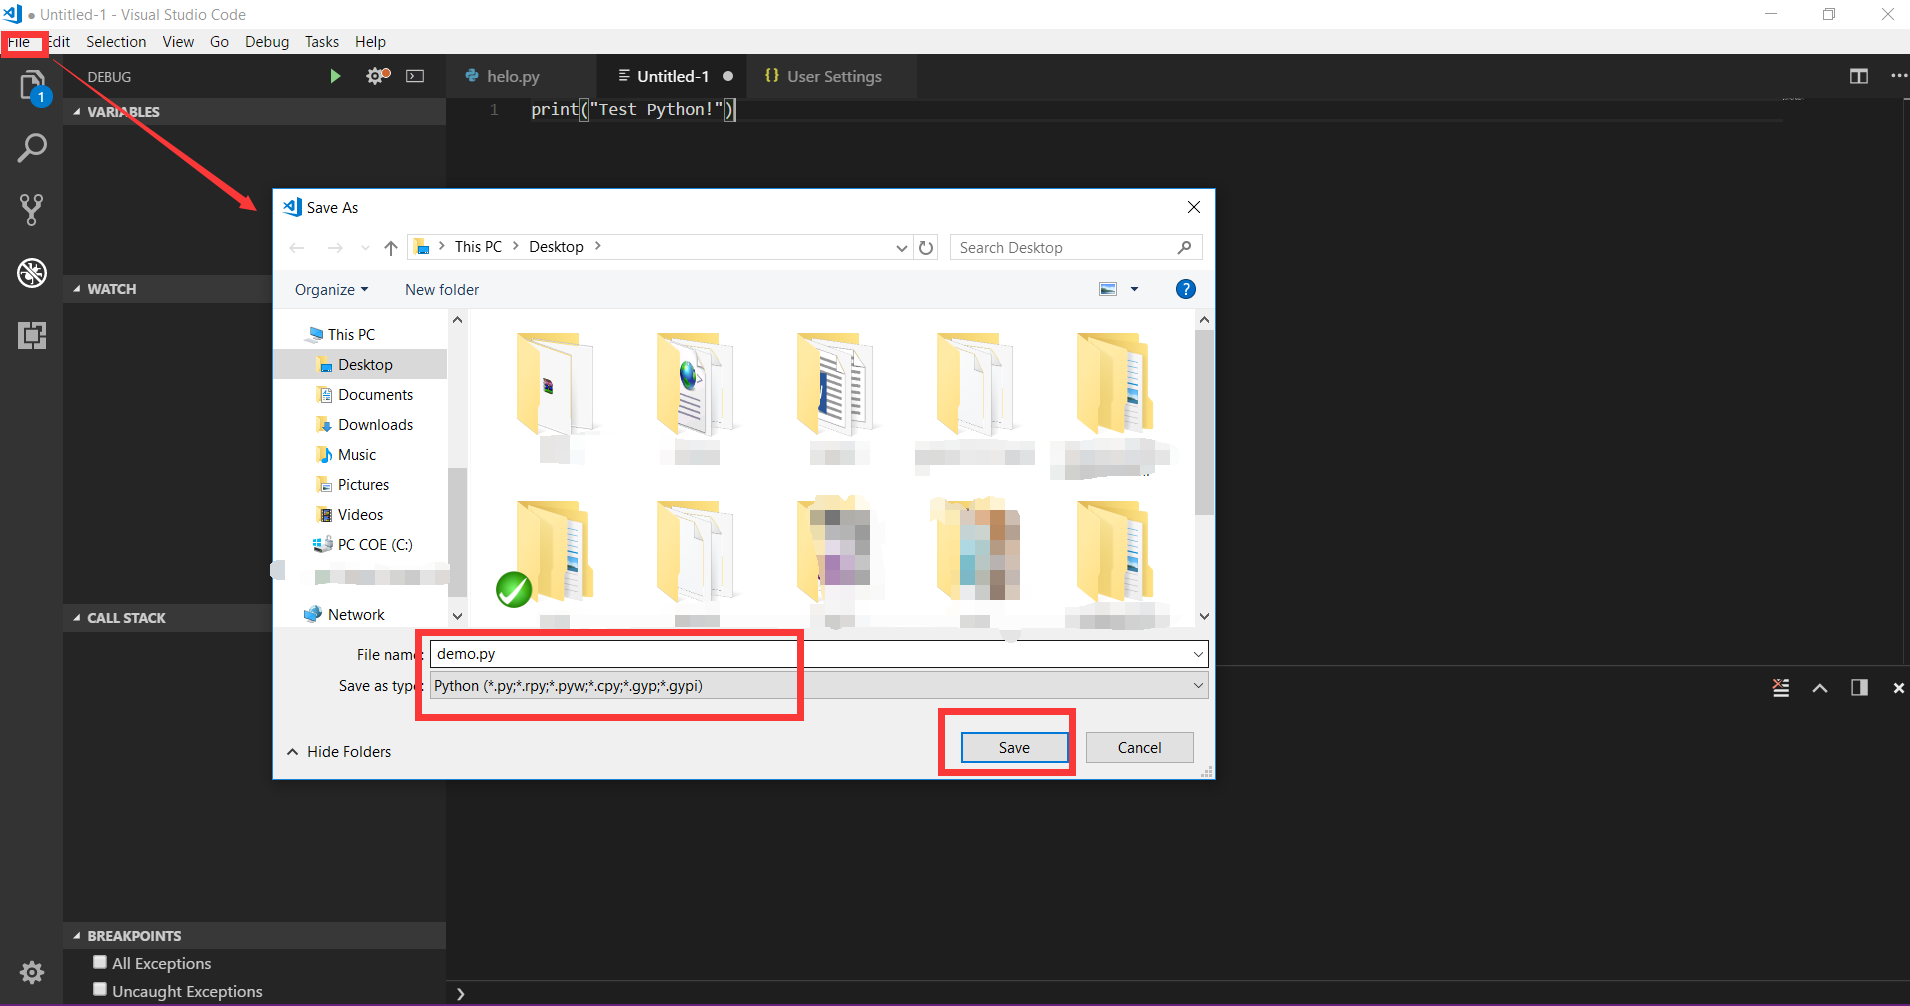Switch to the helo.py tab
This screenshot has height=1006, width=1910.
[x=521, y=76]
